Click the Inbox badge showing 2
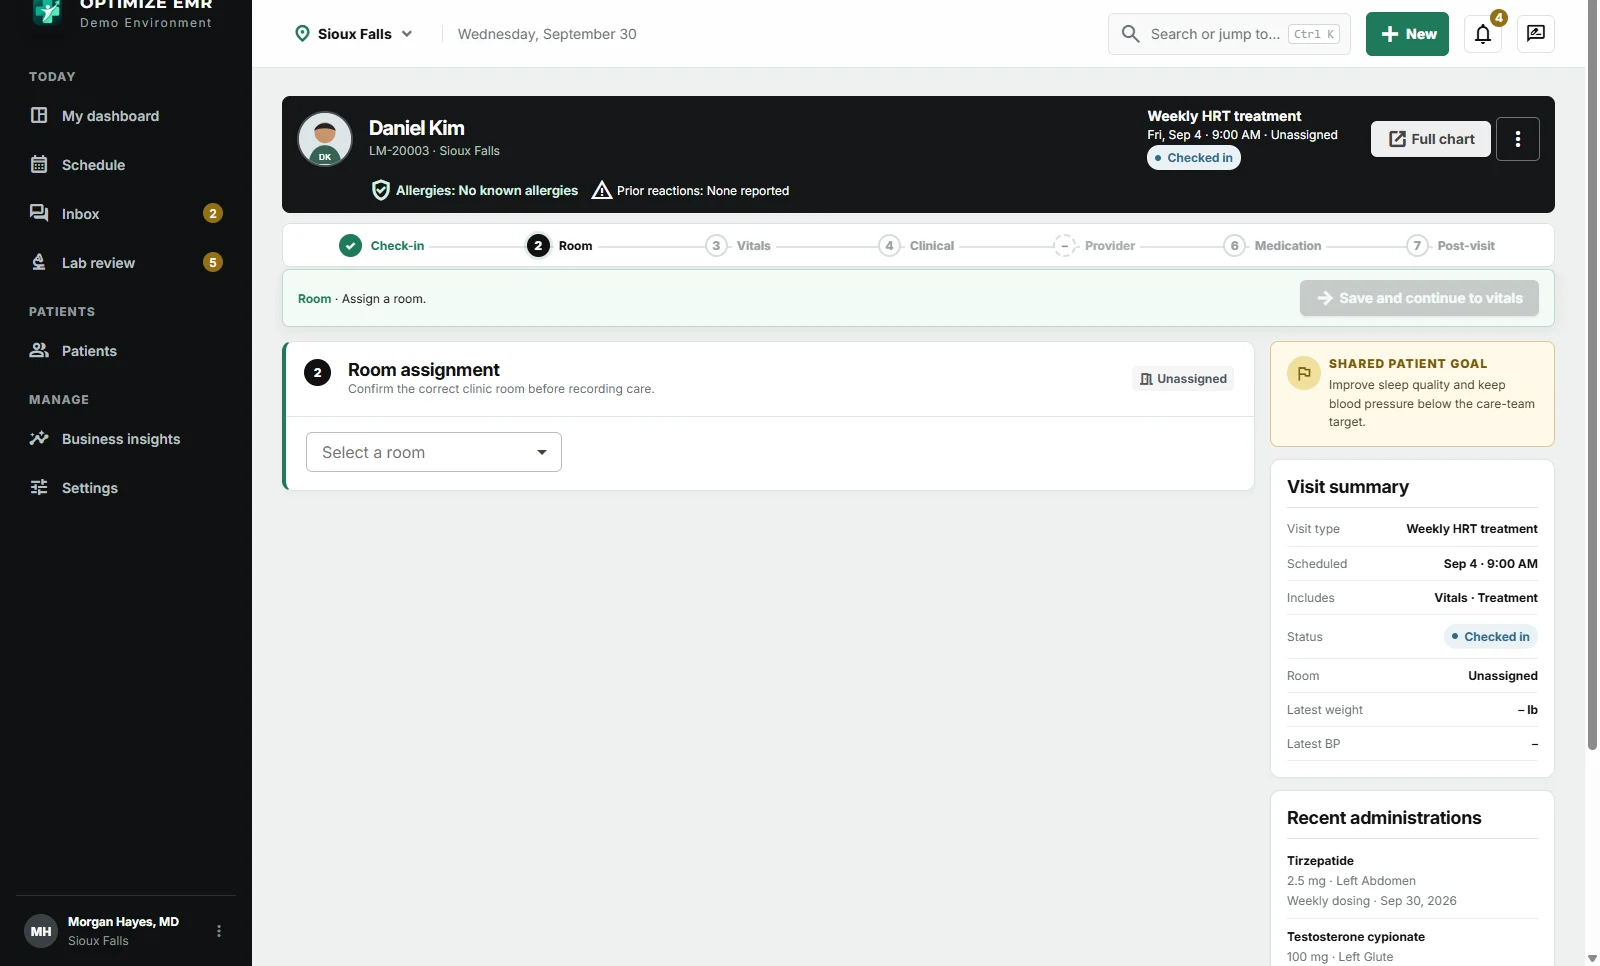Screen dimensions: 1600x966 (x=213, y=213)
